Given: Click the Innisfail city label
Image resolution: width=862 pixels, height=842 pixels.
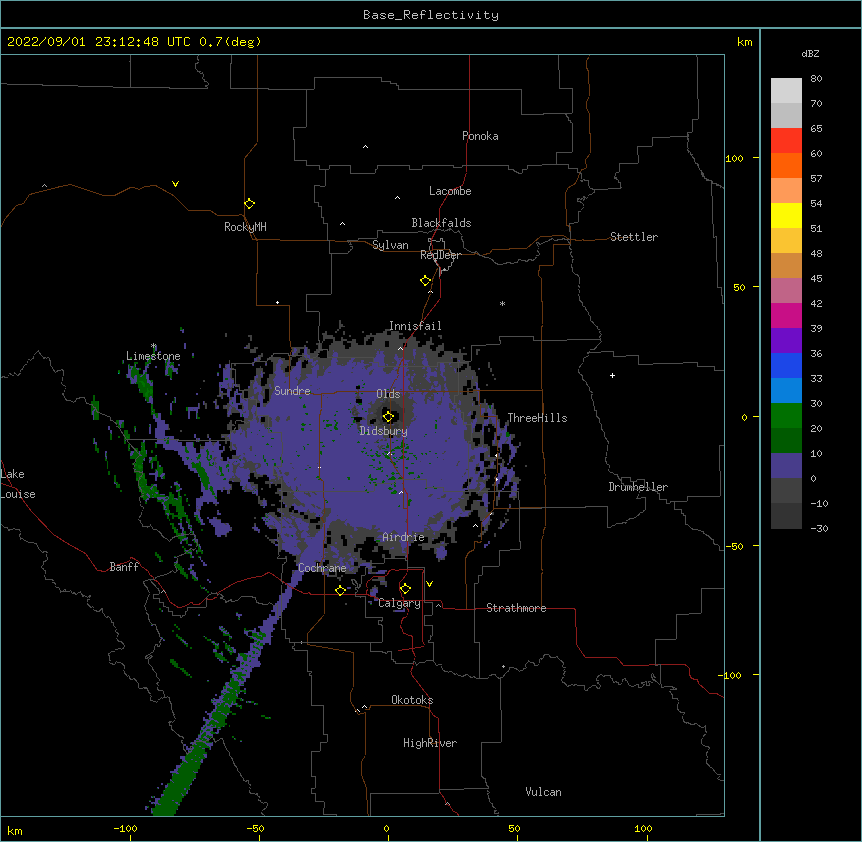Looking at the screenshot, I should pyautogui.click(x=415, y=326).
